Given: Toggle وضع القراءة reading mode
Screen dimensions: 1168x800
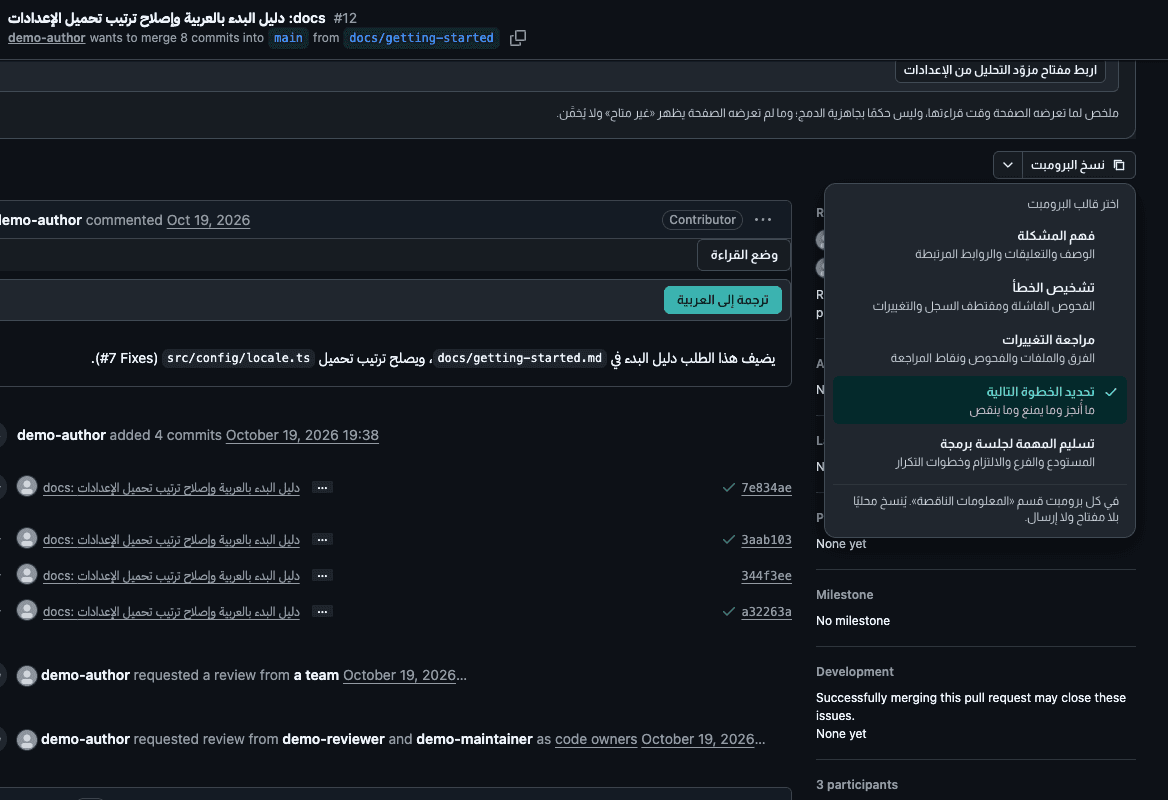Looking at the screenshot, I should [x=743, y=255].
